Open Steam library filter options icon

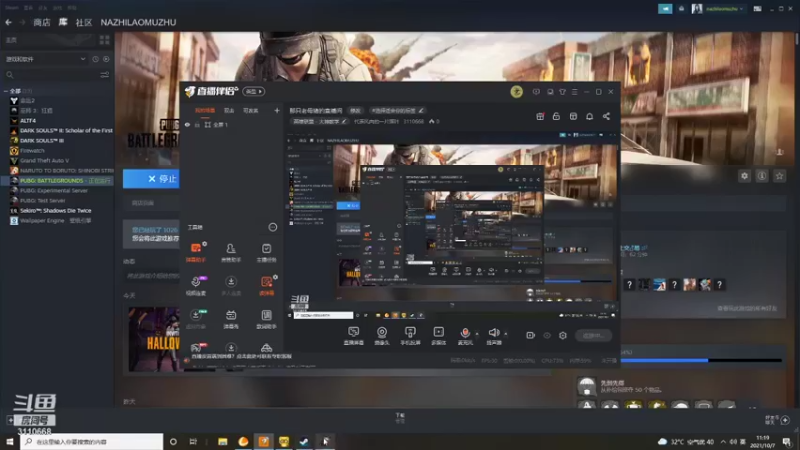pyautogui.click(x=105, y=74)
